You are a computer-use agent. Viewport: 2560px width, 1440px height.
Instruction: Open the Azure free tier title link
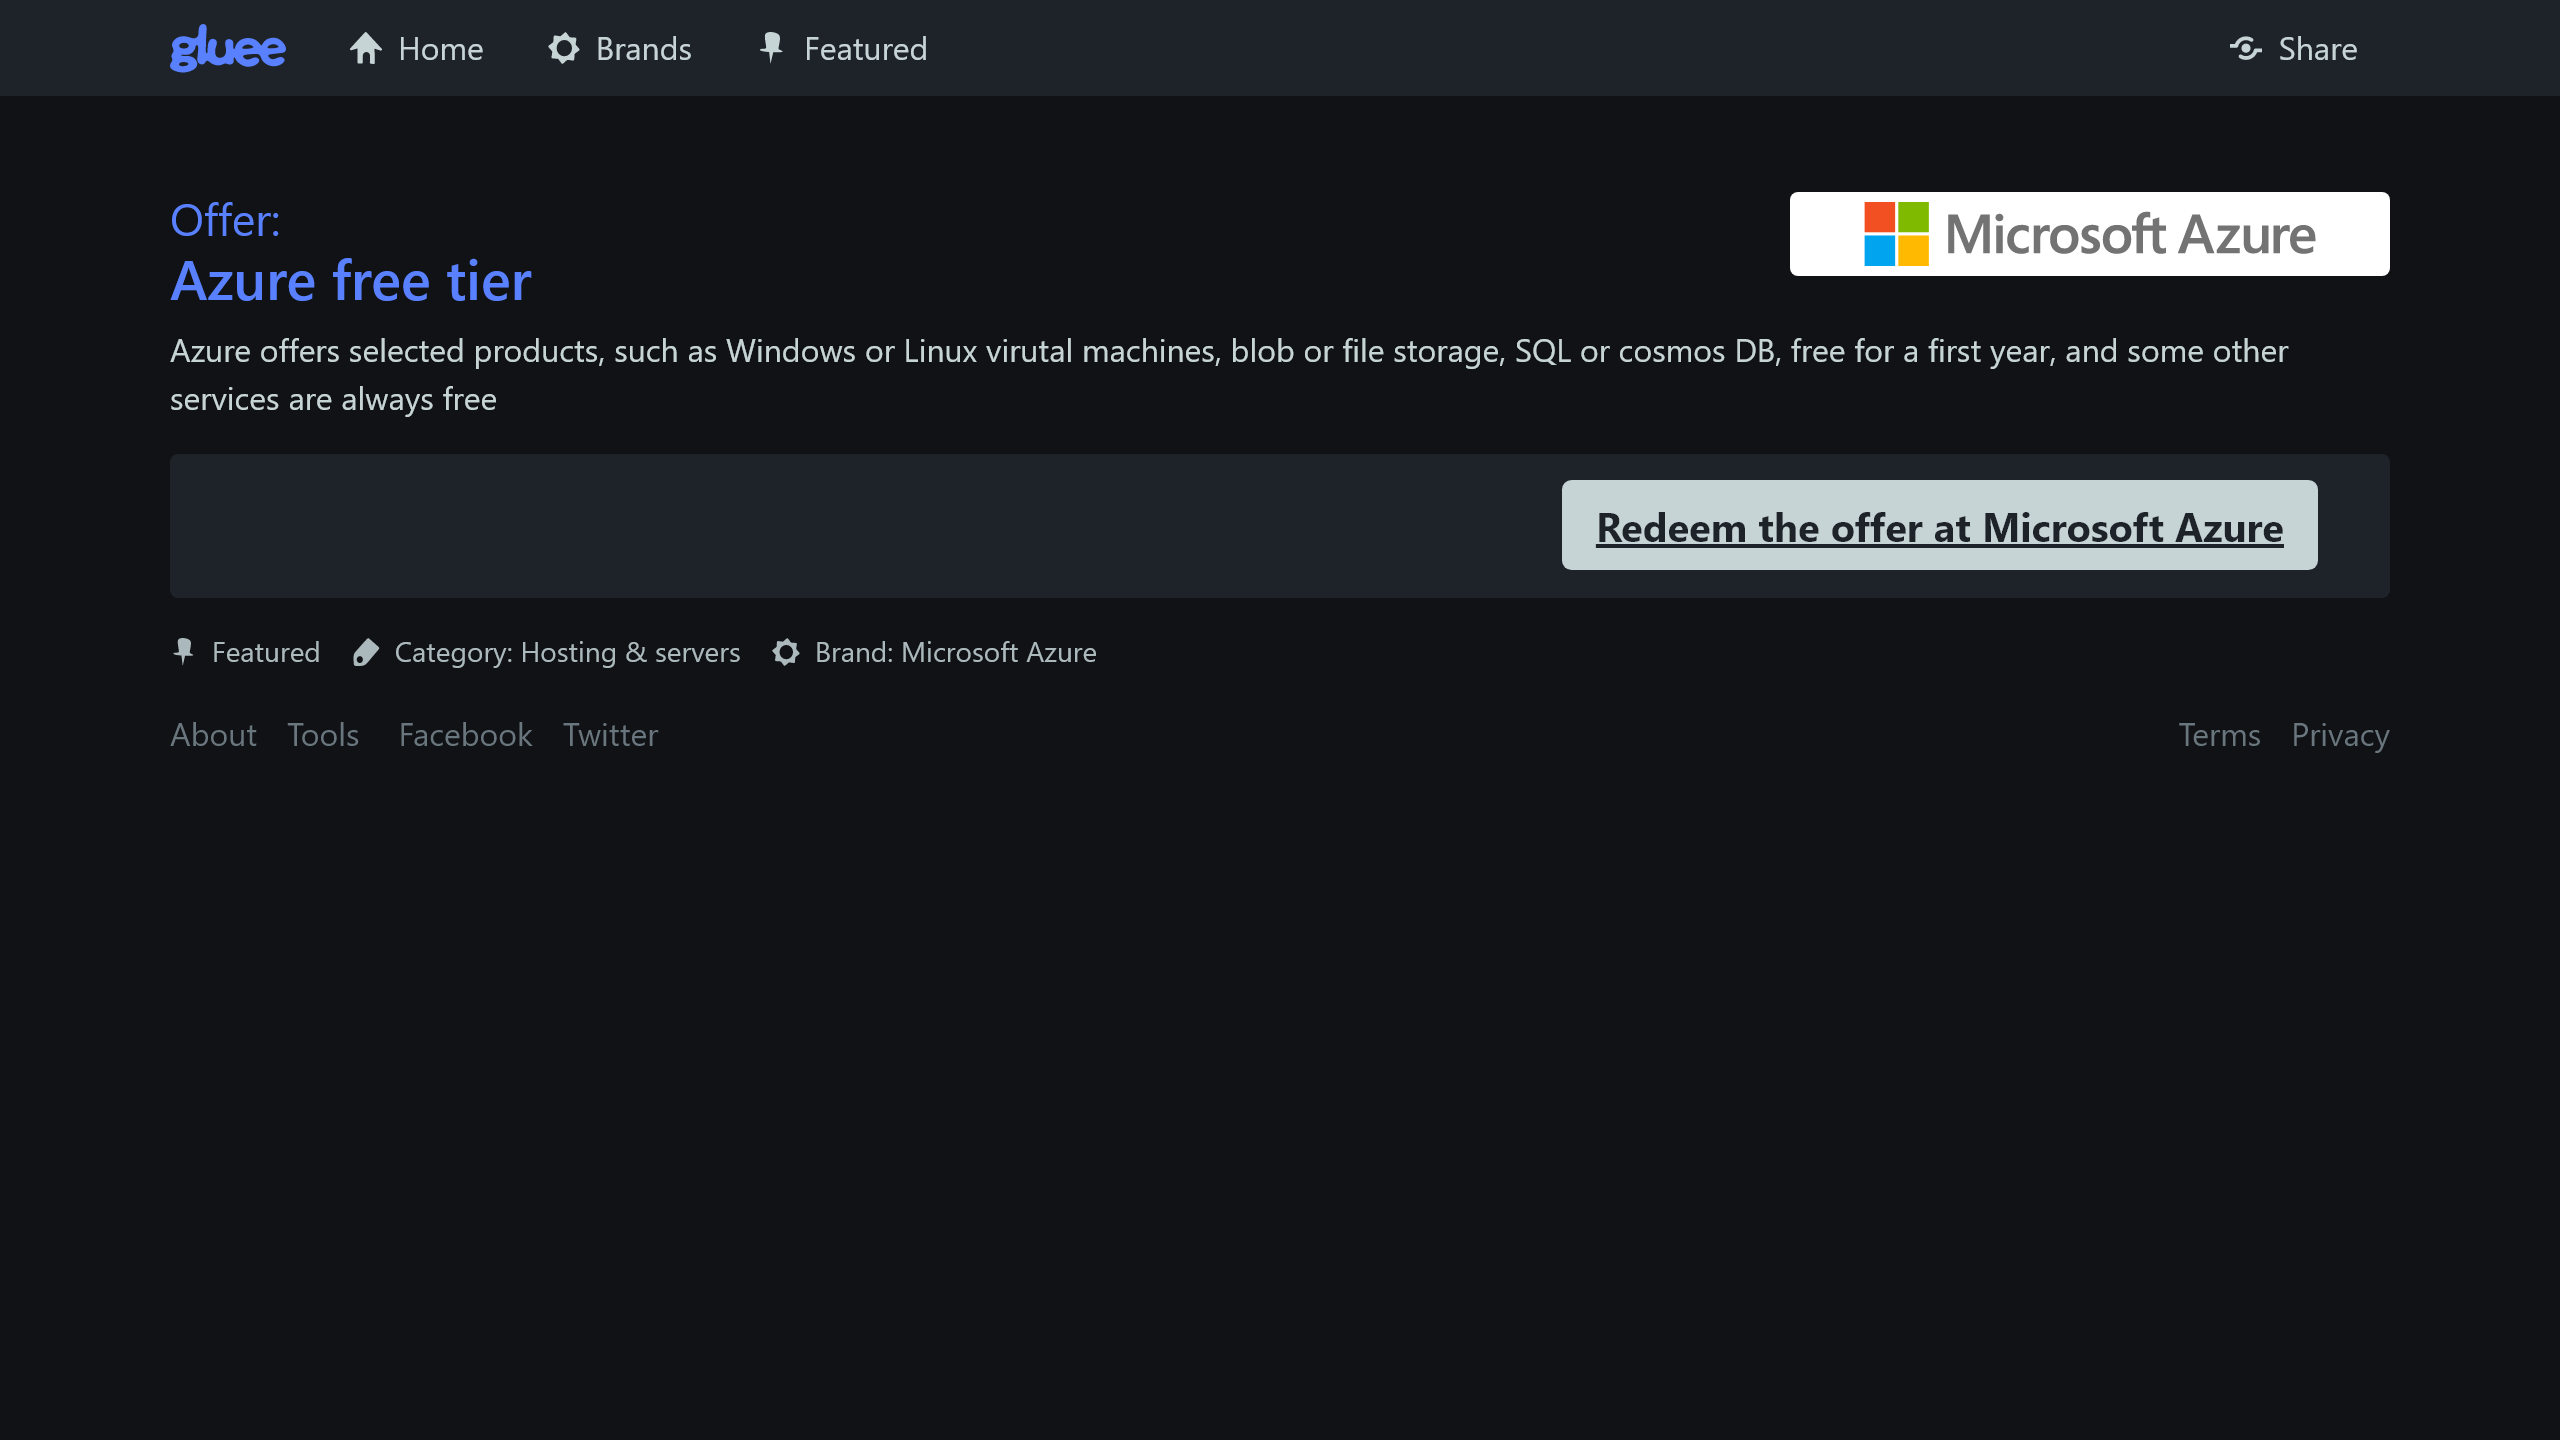351,281
